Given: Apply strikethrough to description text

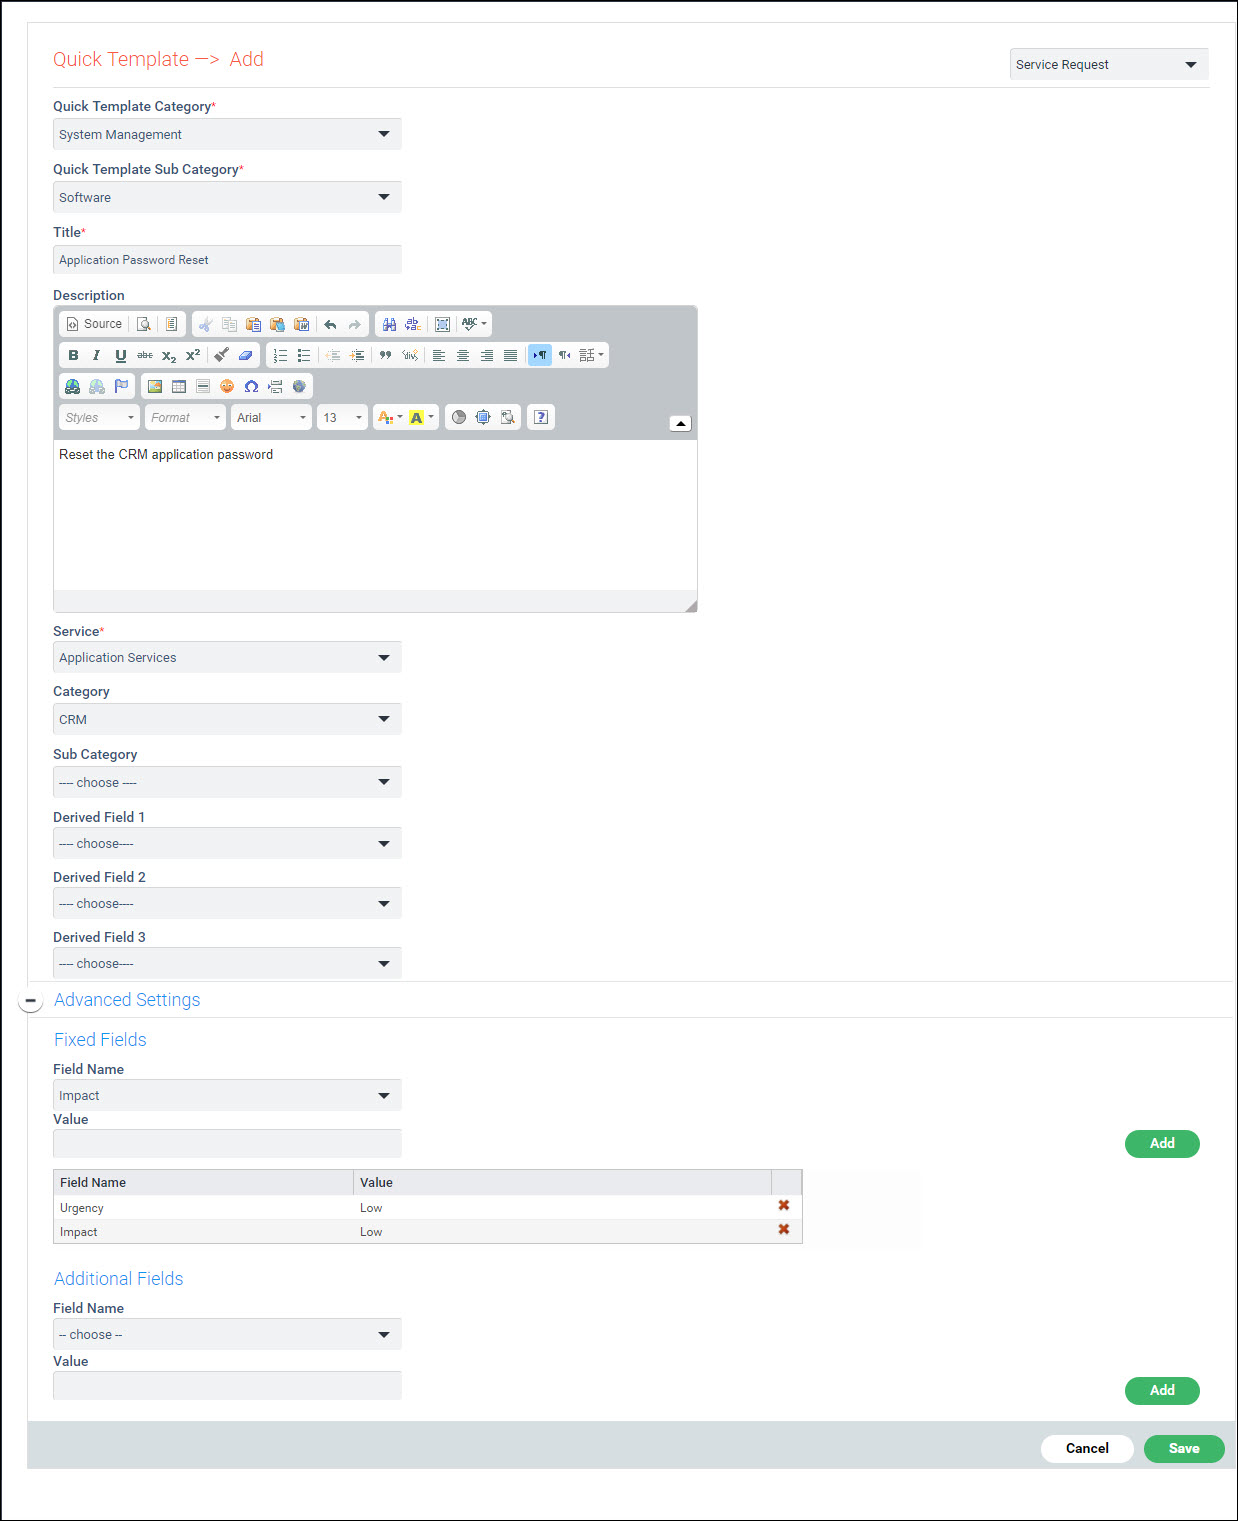Looking at the screenshot, I should (145, 355).
